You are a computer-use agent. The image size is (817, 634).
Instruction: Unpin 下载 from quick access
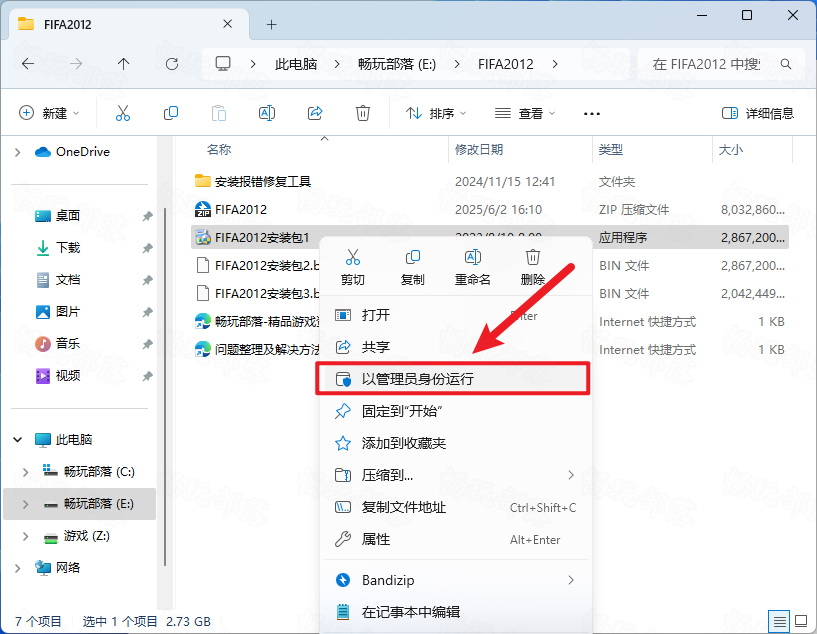pyautogui.click(x=147, y=248)
